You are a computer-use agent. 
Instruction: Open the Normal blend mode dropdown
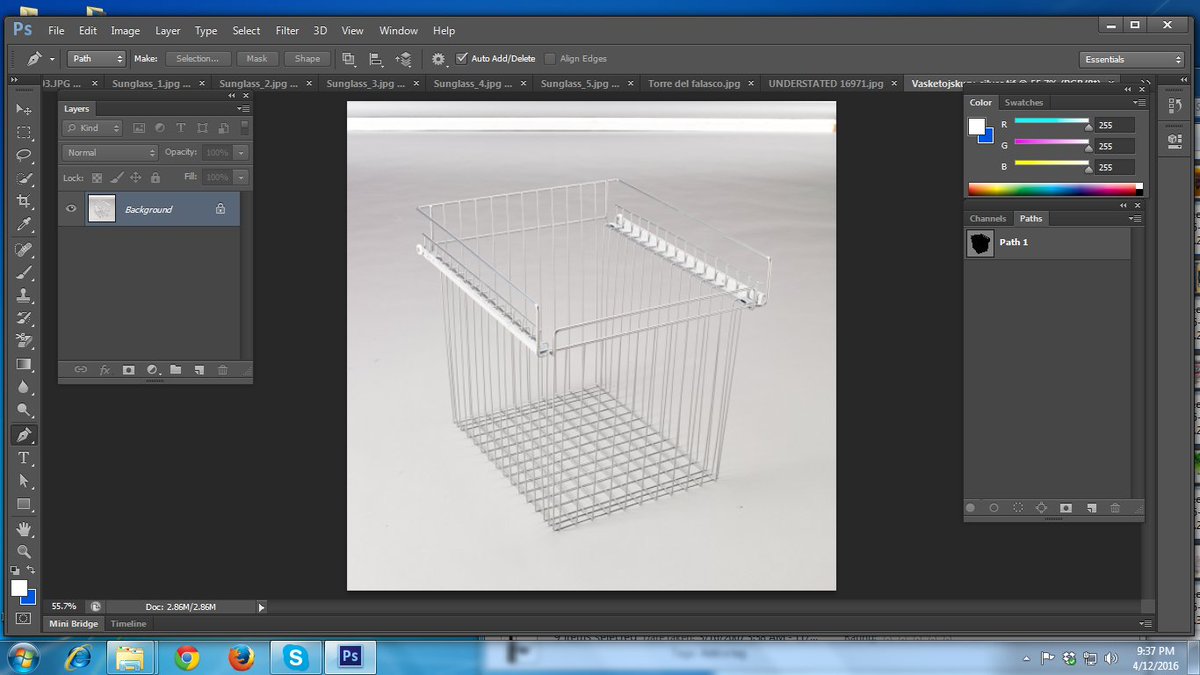(x=110, y=153)
